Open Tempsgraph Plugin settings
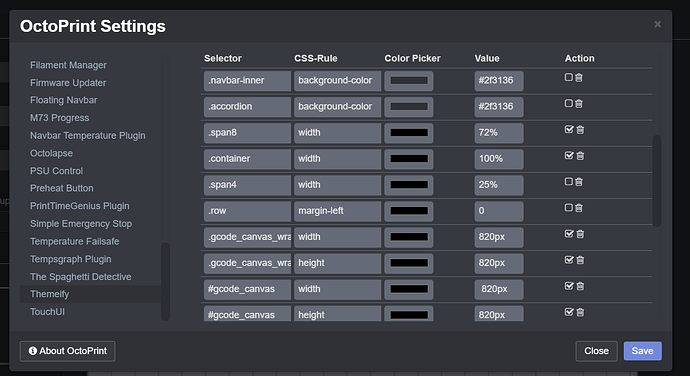The width and height of the screenshot is (690, 376). point(70,259)
